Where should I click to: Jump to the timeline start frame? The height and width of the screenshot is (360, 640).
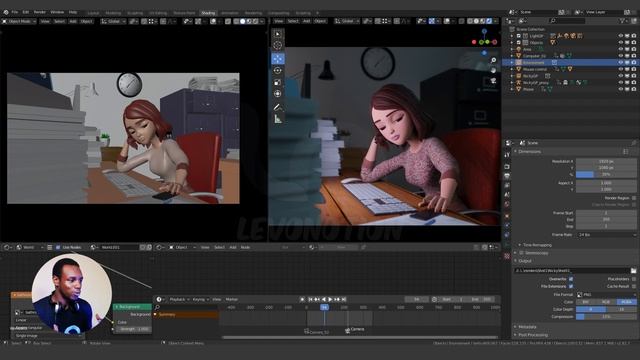(310, 300)
